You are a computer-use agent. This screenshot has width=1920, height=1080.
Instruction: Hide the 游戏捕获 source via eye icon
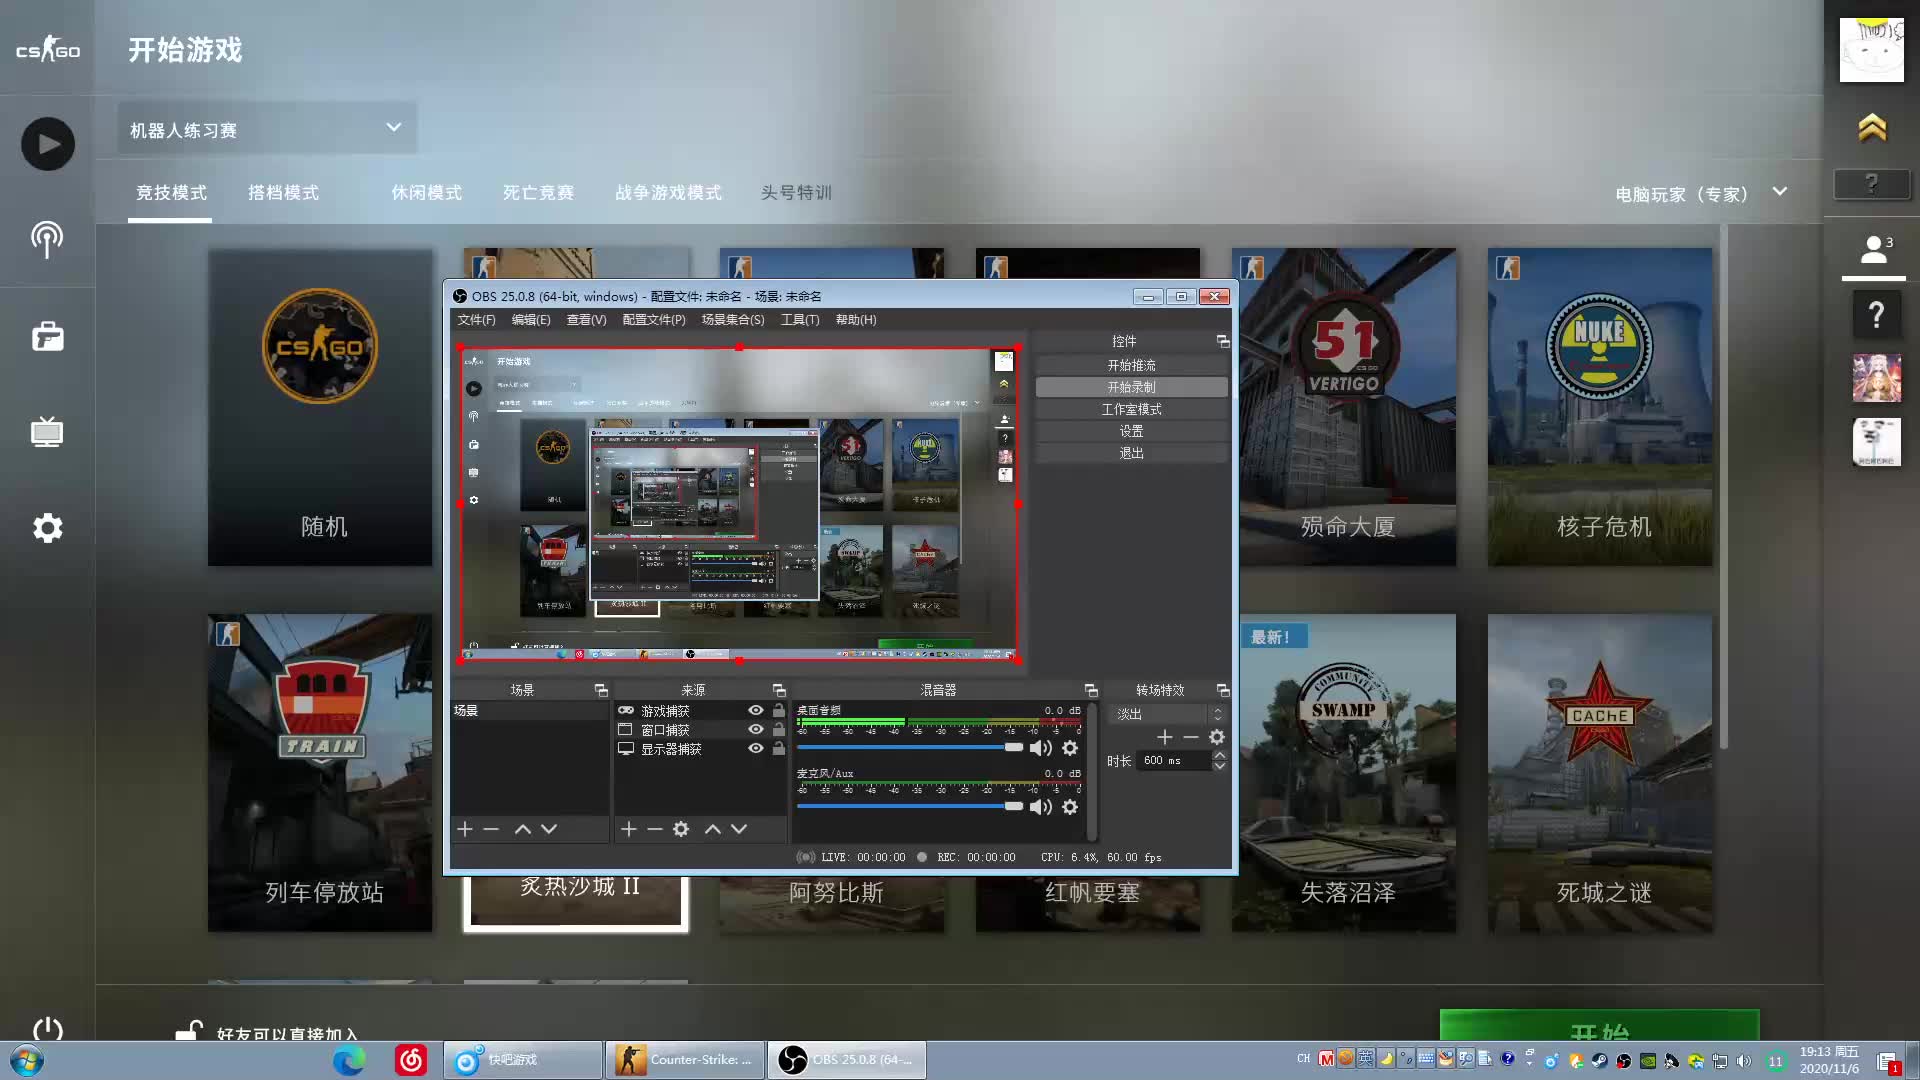click(x=756, y=711)
